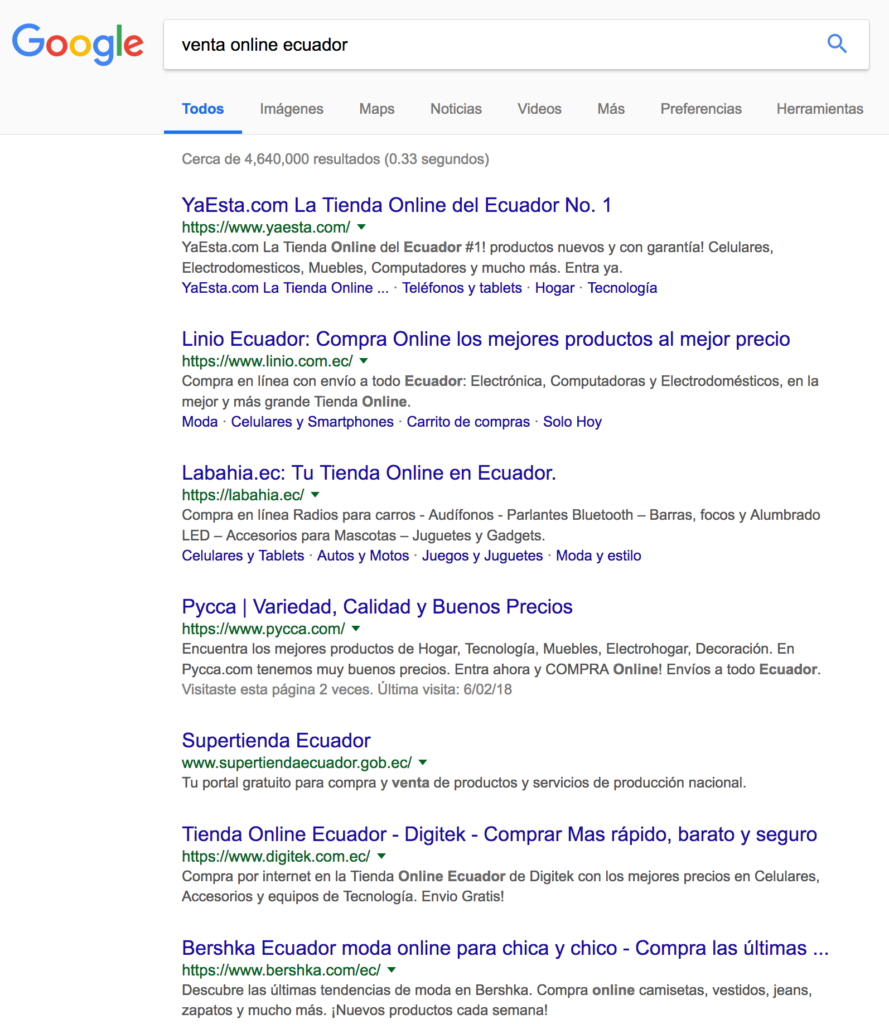Expand the dropdown arrow next to labahia.ec URL
The height and width of the screenshot is (1024, 889).
(315, 495)
